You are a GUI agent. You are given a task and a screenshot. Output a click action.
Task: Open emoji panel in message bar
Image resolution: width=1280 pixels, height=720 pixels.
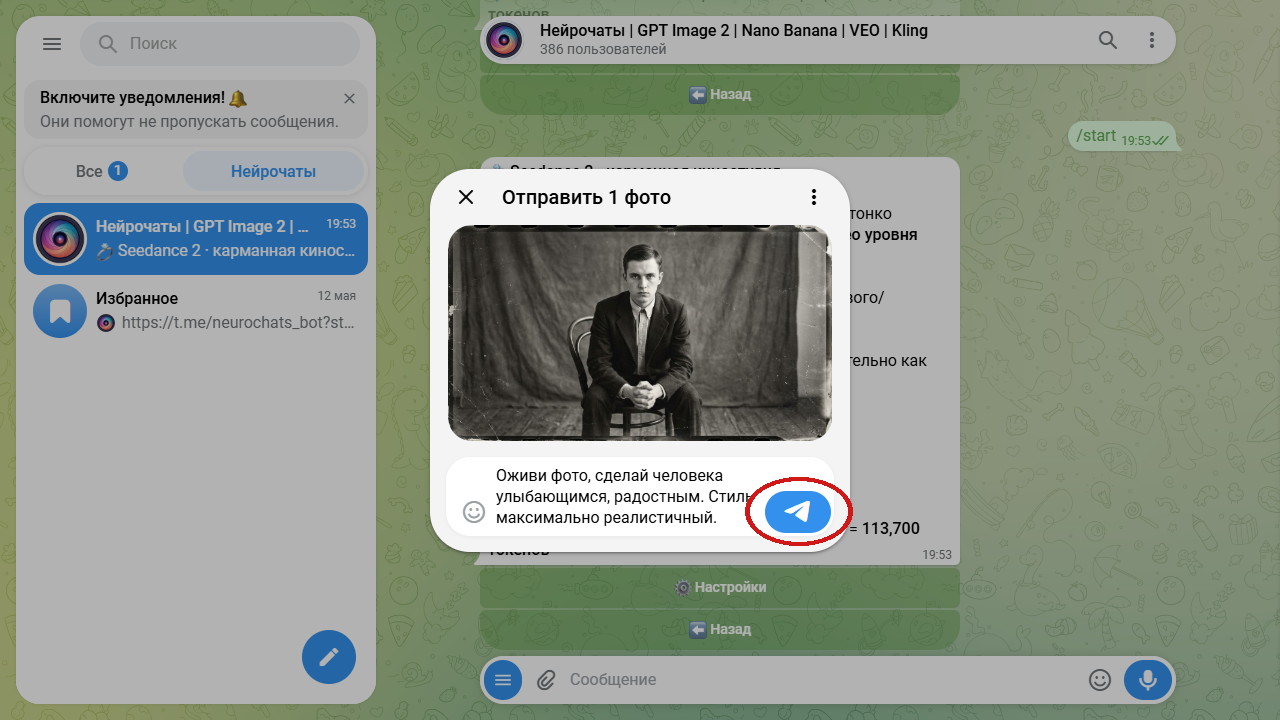click(1100, 680)
